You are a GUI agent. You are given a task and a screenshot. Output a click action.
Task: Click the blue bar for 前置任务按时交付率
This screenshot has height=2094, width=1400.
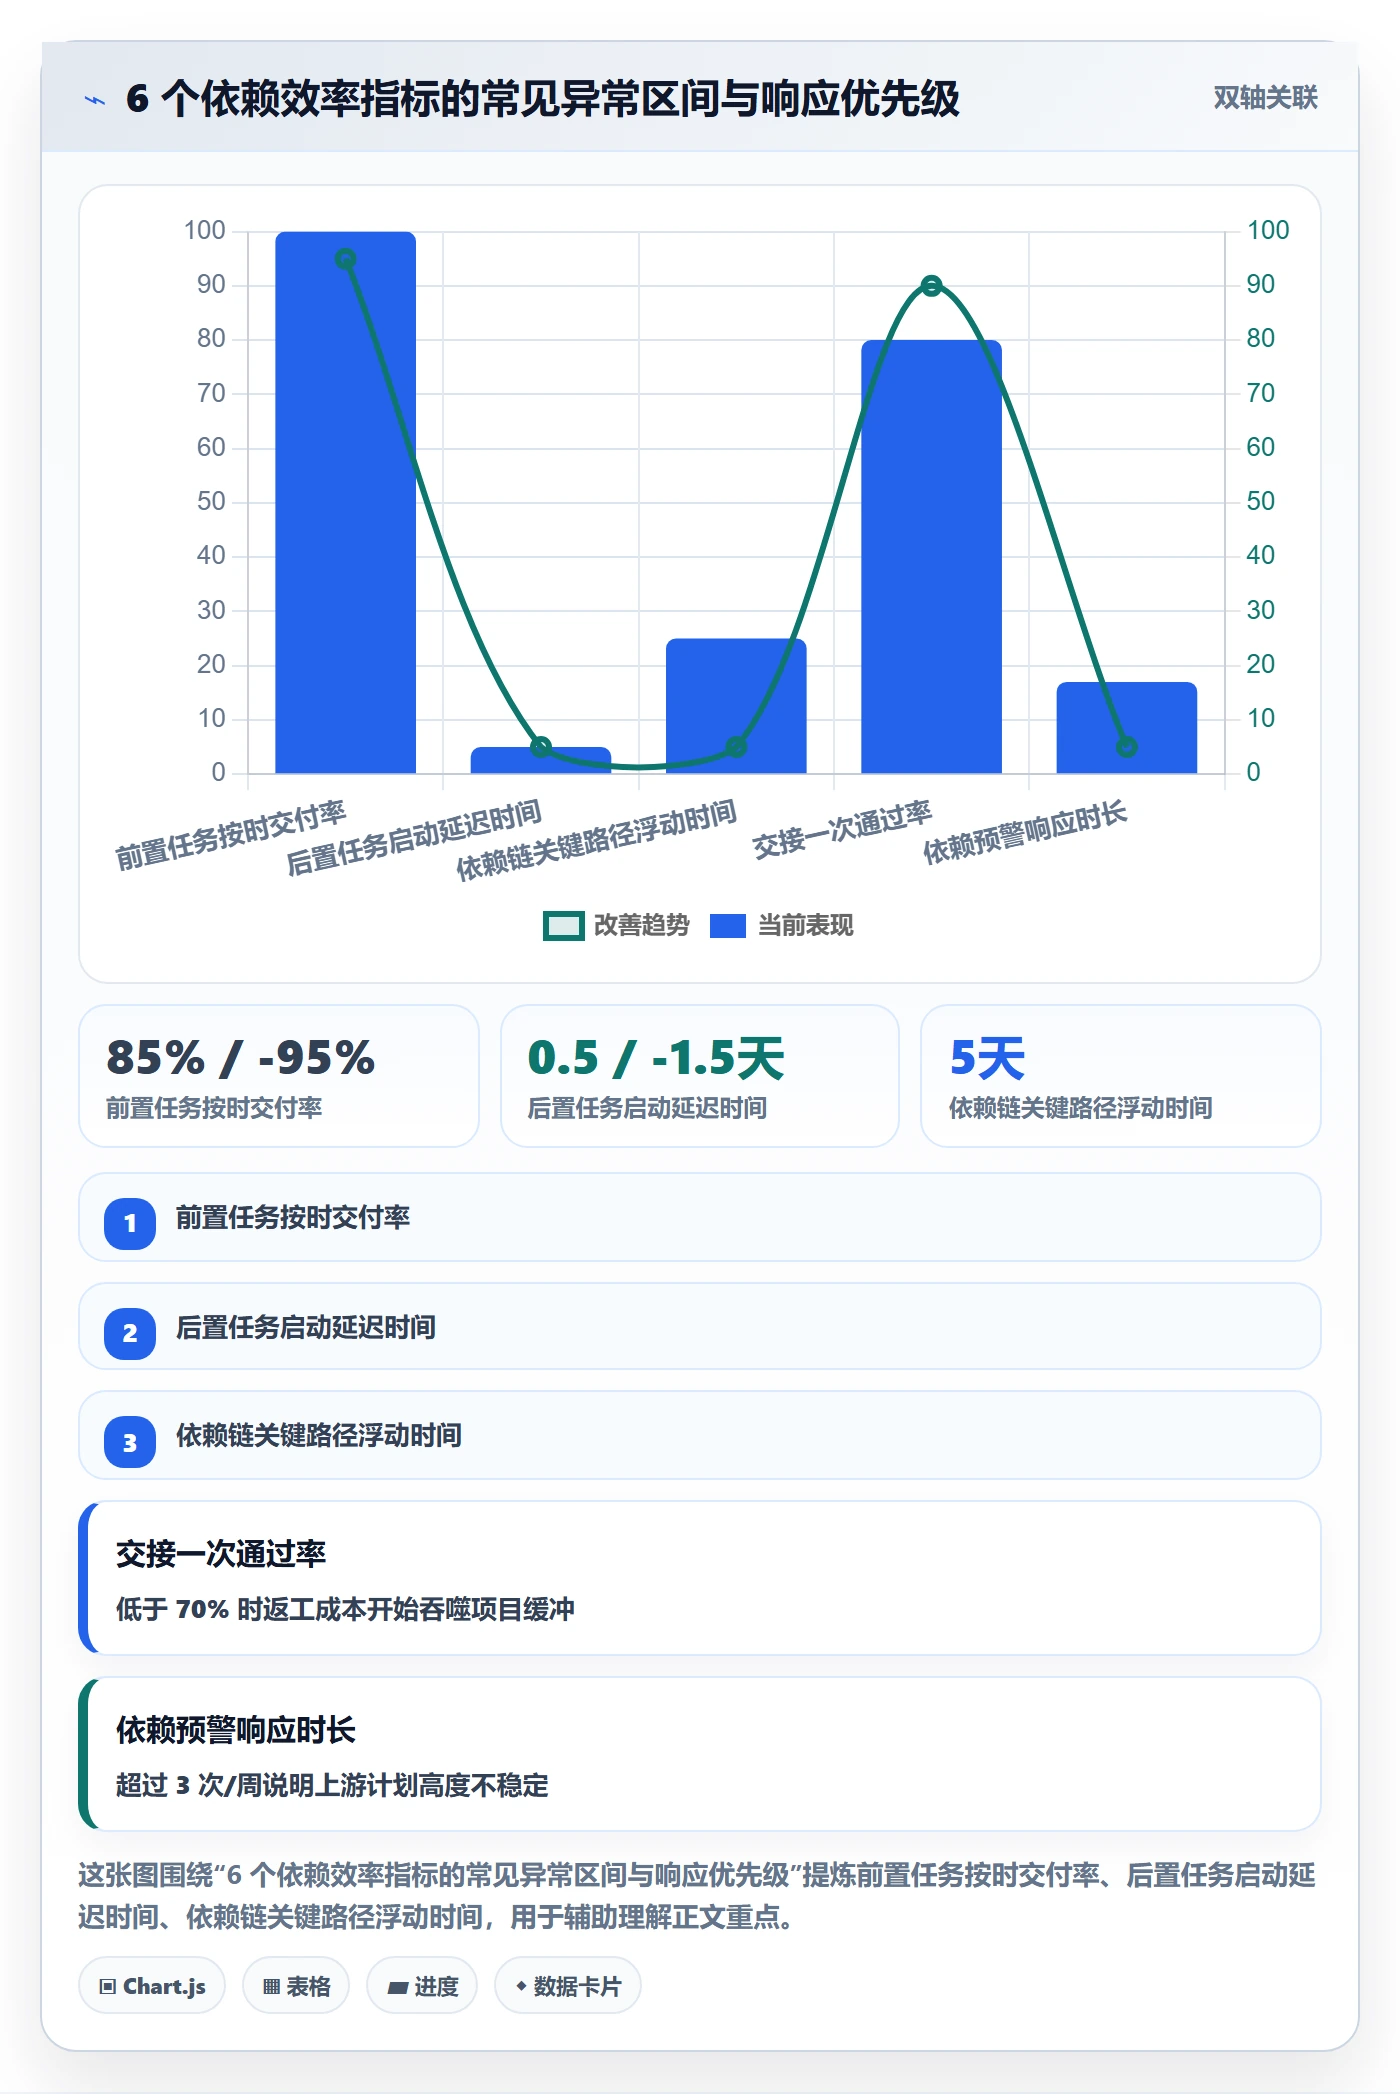point(345,502)
